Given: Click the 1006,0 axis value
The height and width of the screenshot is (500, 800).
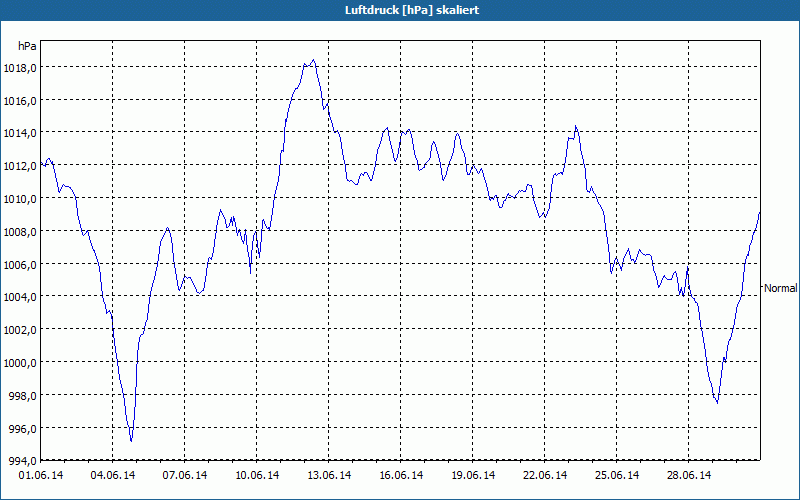Looking at the screenshot, I should click(20, 265).
